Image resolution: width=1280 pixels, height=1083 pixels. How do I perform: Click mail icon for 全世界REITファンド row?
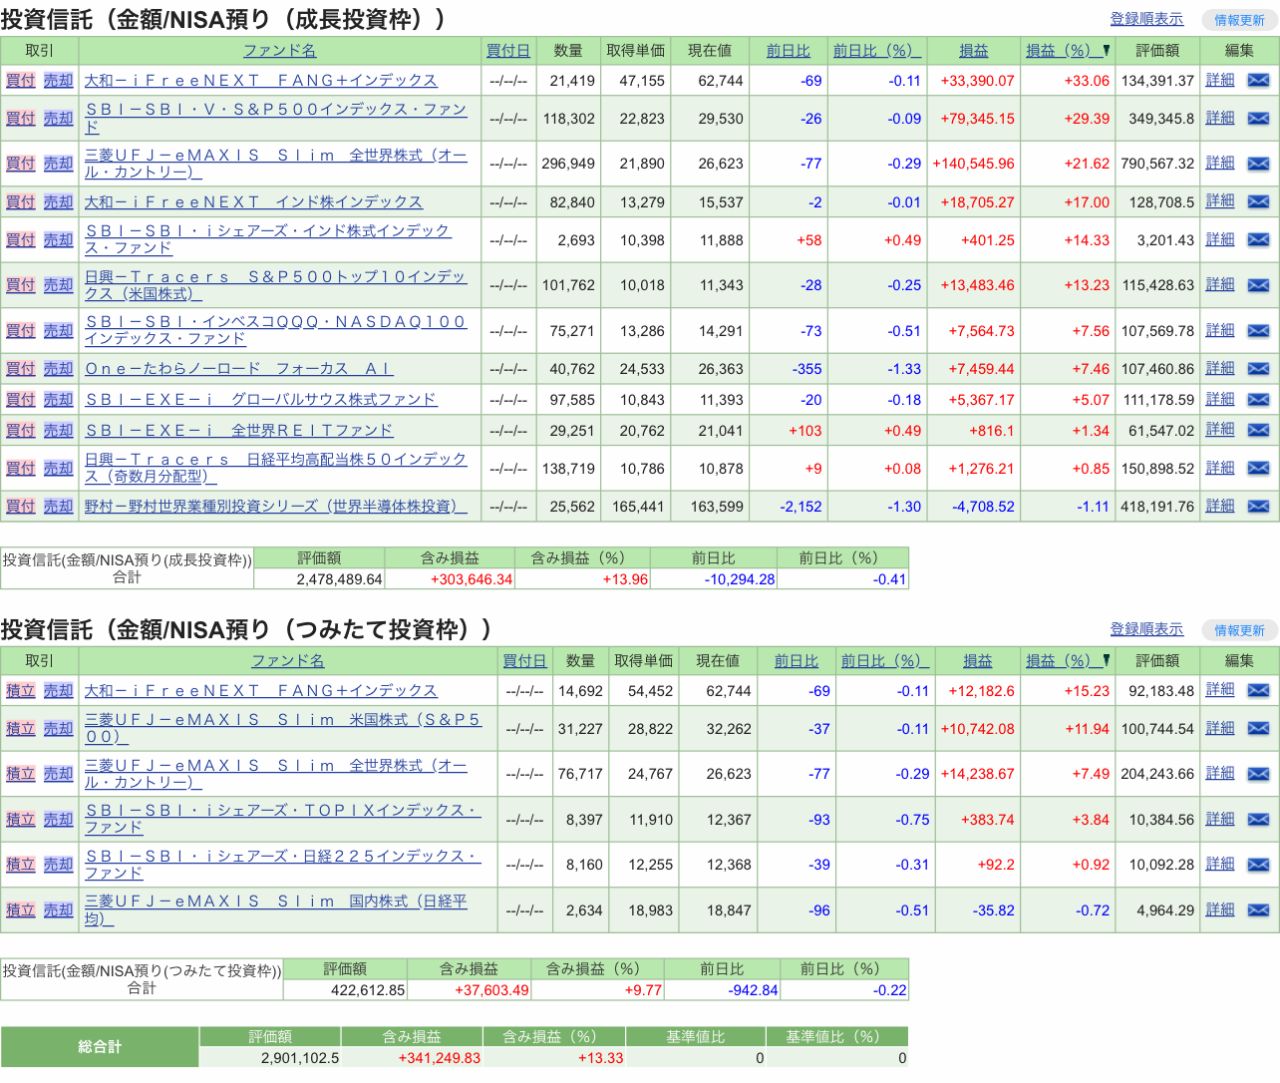[x=1258, y=429]
